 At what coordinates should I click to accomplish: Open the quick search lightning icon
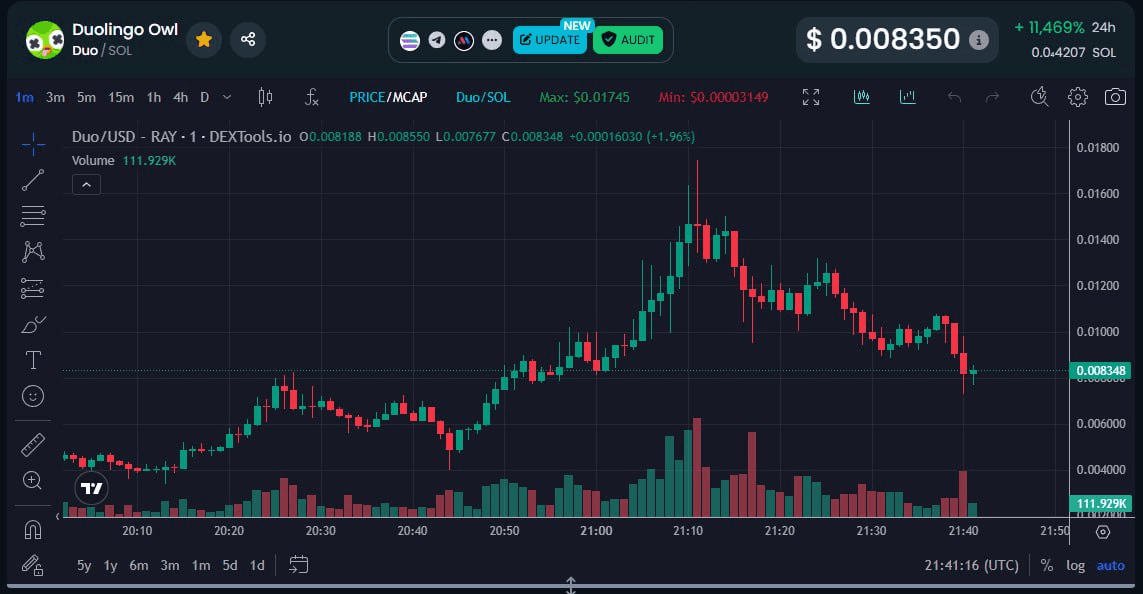coord(1039,97)
